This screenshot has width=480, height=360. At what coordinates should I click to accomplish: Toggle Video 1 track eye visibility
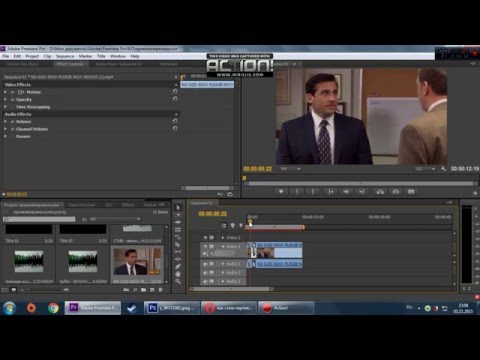point(205,246)
